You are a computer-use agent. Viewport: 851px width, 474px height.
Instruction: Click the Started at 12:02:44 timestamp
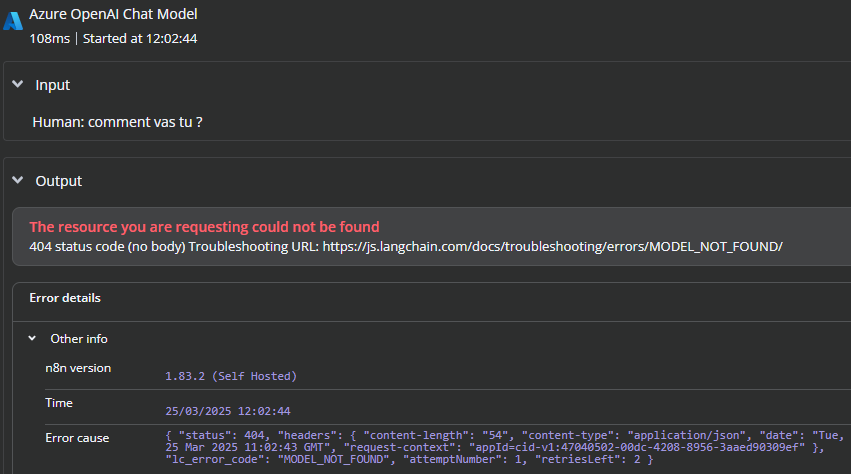pyautogui.click(x=140, y=39)
